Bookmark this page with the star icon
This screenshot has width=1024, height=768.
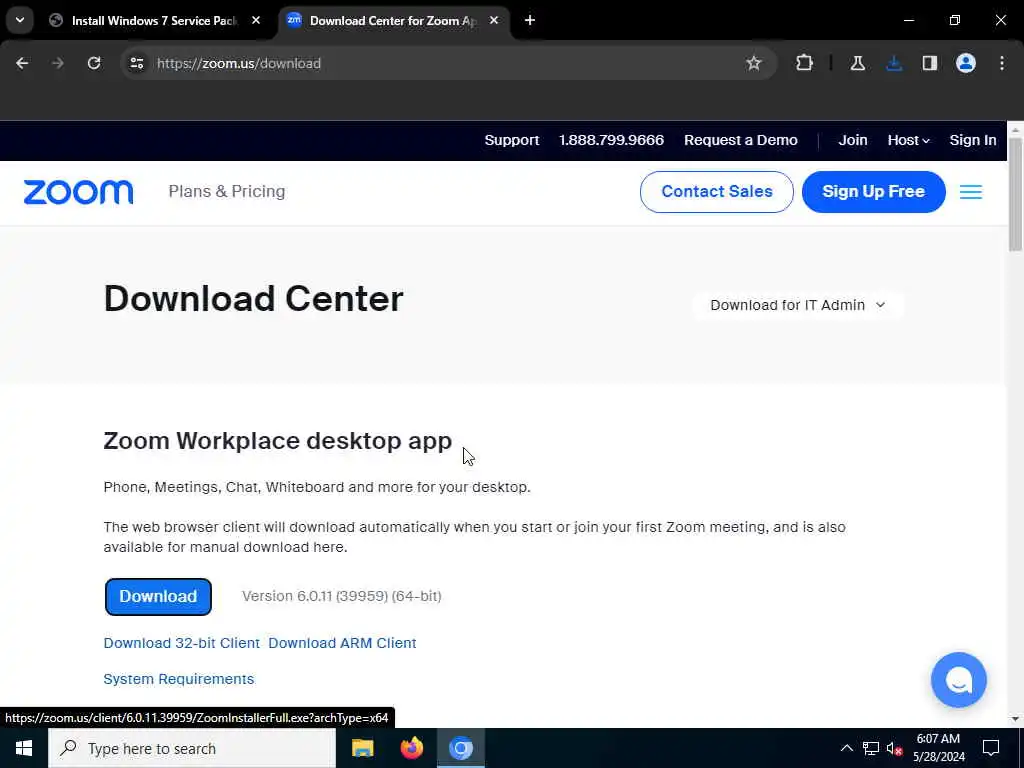tap(754, 63)
